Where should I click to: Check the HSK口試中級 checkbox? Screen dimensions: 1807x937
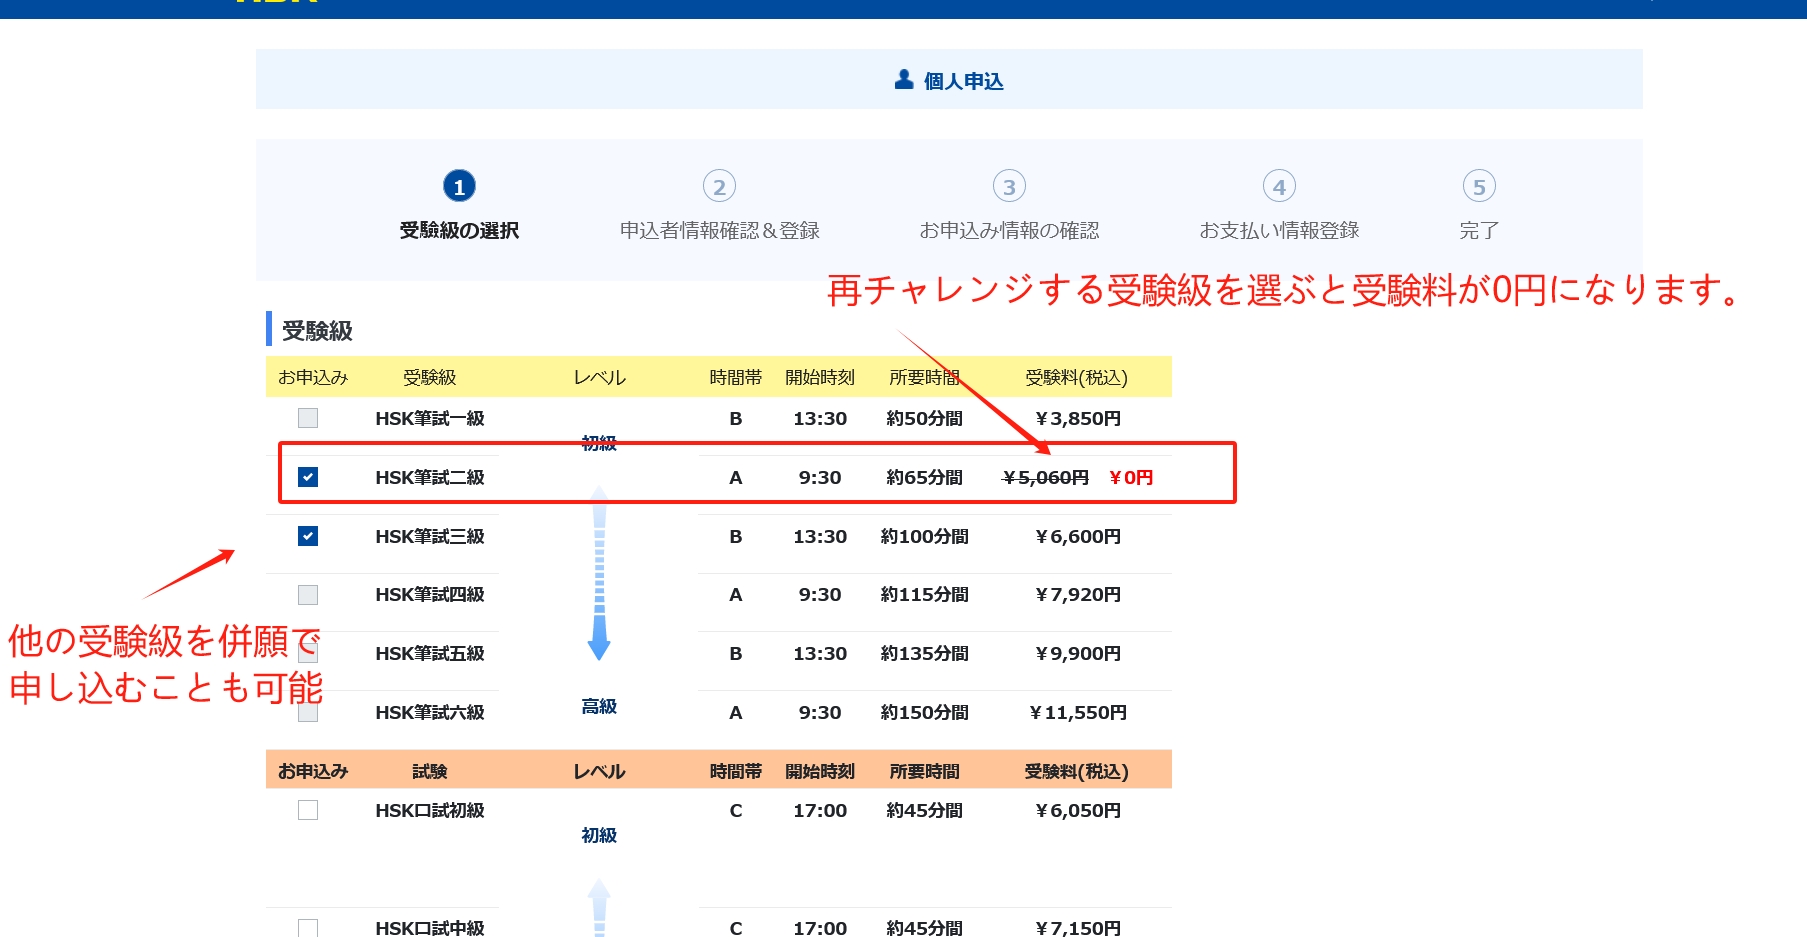(x=308, y=928)
